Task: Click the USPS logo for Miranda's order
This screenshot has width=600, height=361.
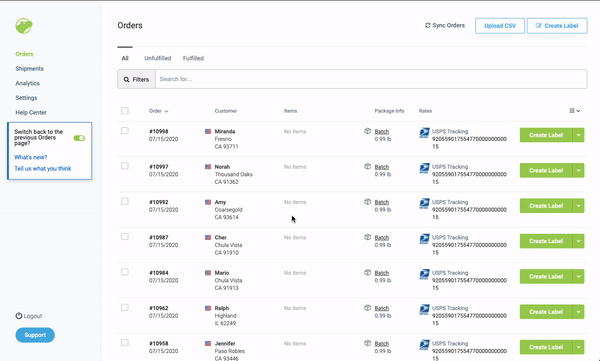Action: pyautogui.click(x=424, y=133)
